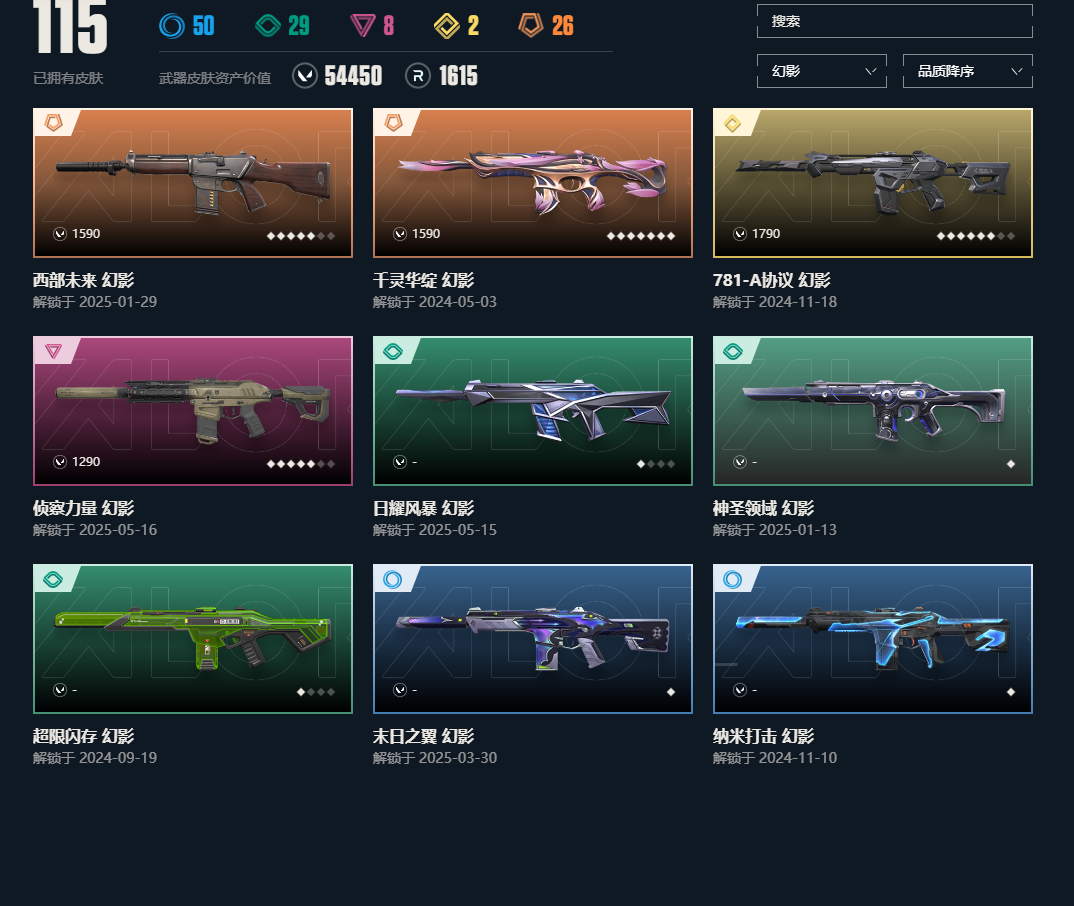Select the 纳米打击 幻影 skin thumbnail

pyautogui.click(x=872, y=639)
